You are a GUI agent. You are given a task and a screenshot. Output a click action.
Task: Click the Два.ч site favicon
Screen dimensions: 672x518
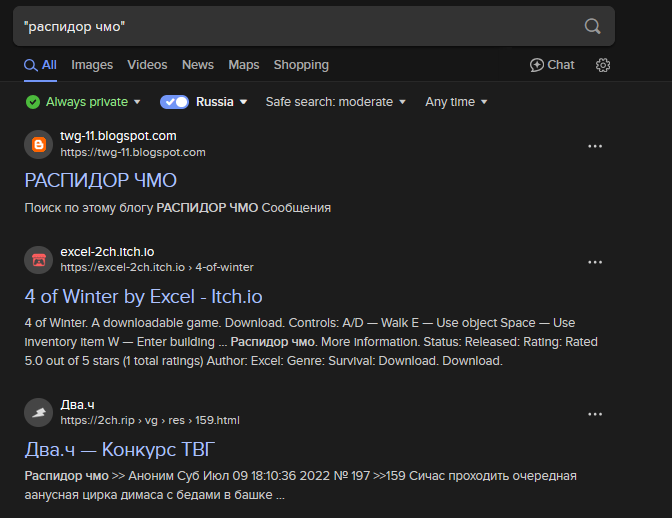tap(39, 413)
